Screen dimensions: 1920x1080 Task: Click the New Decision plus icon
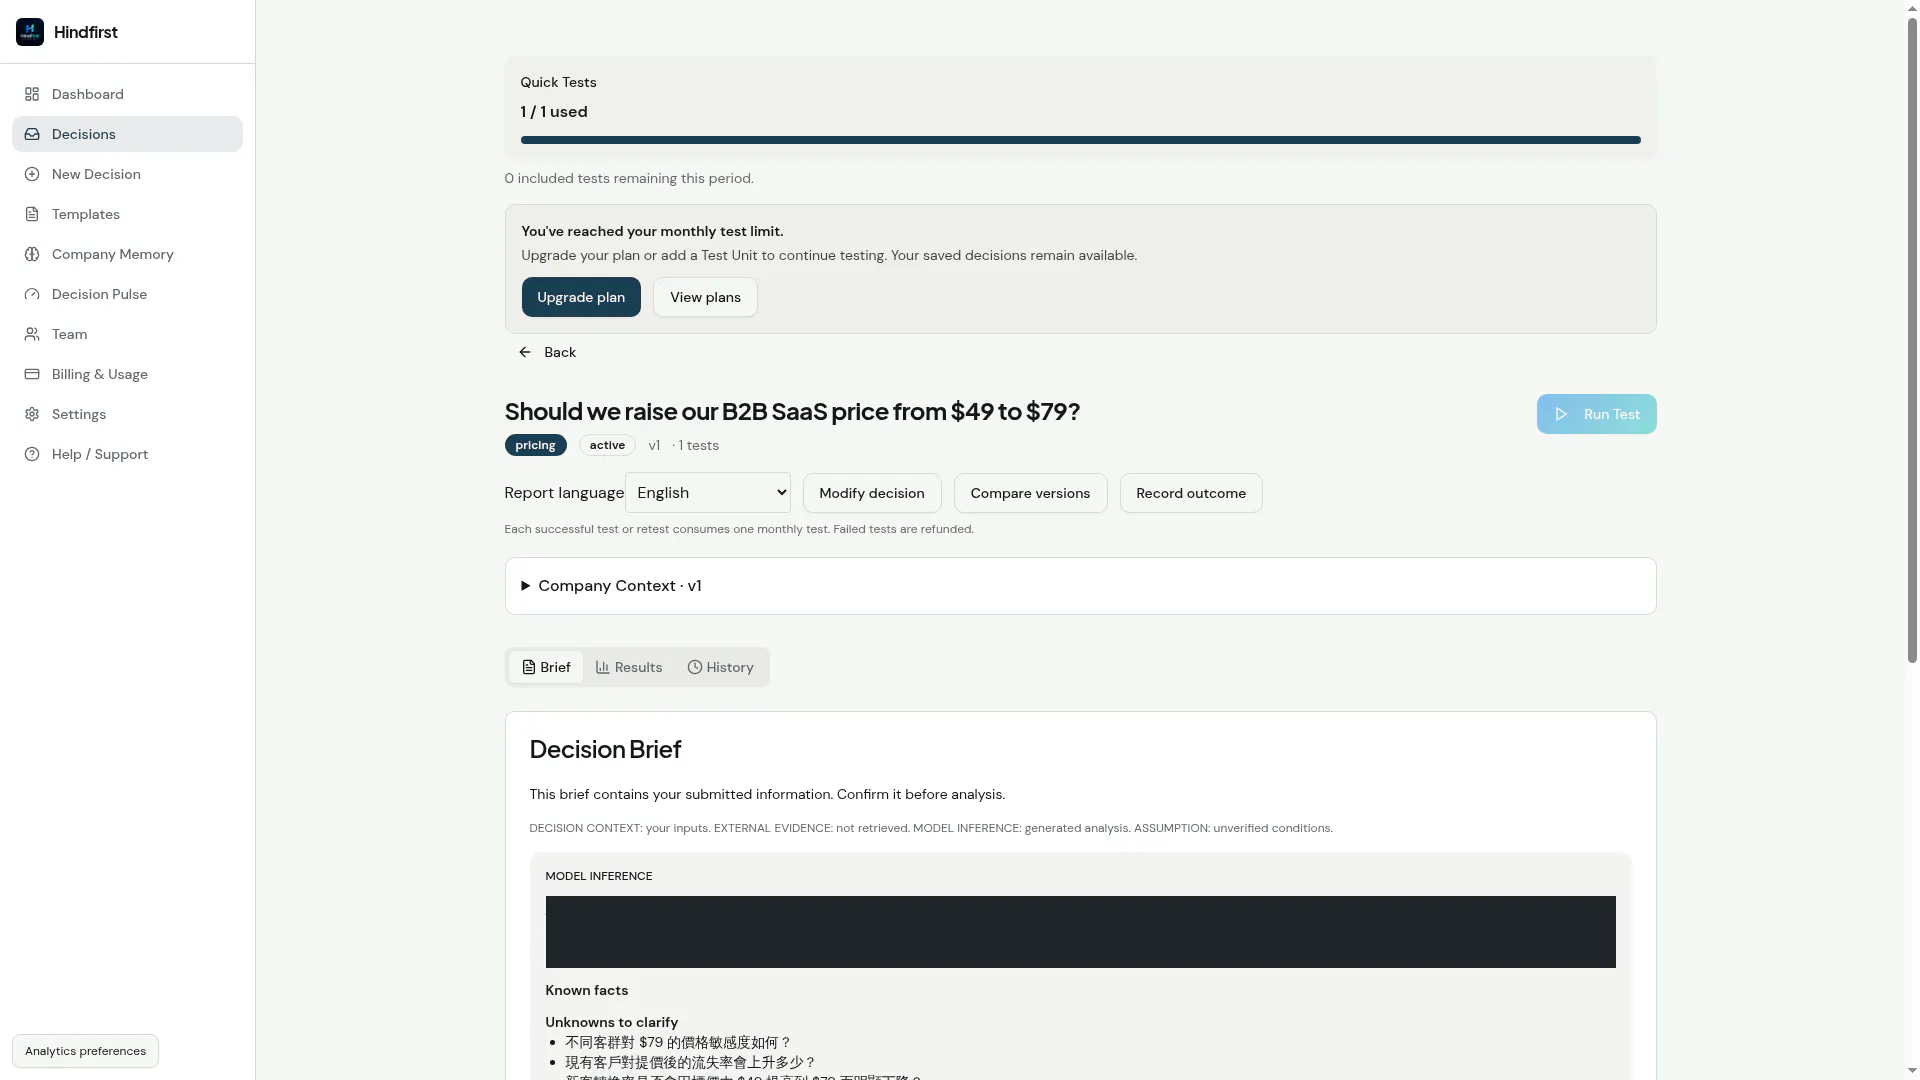(32, 174)
